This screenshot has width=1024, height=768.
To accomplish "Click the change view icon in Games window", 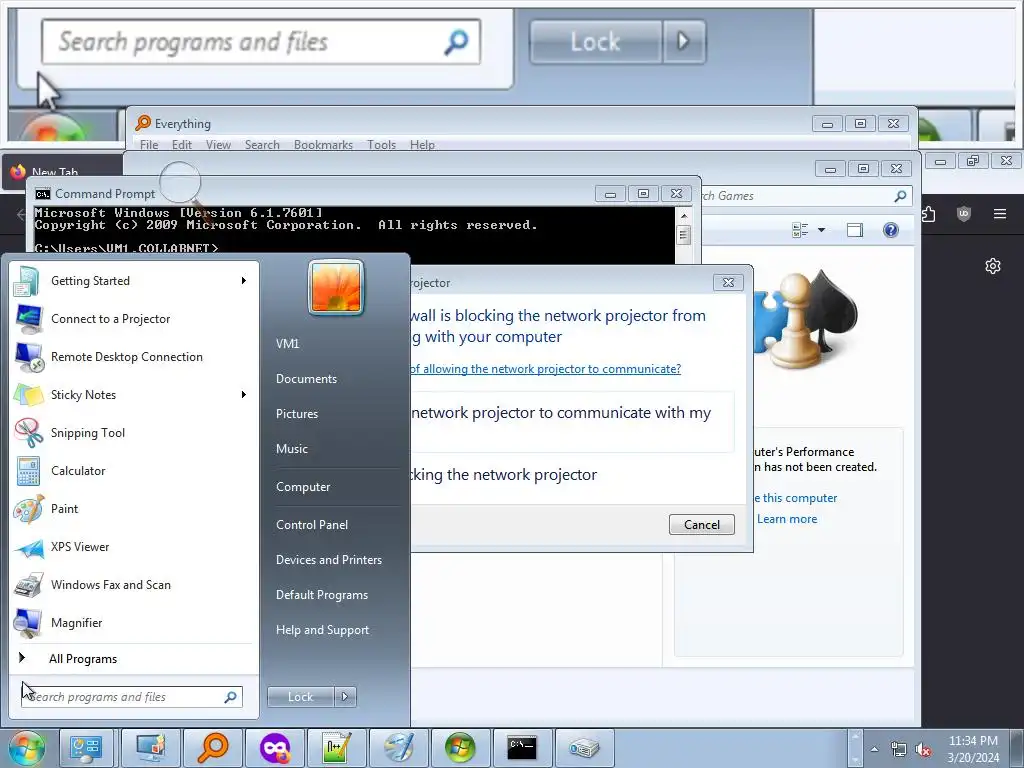I will tap(800, 230).
